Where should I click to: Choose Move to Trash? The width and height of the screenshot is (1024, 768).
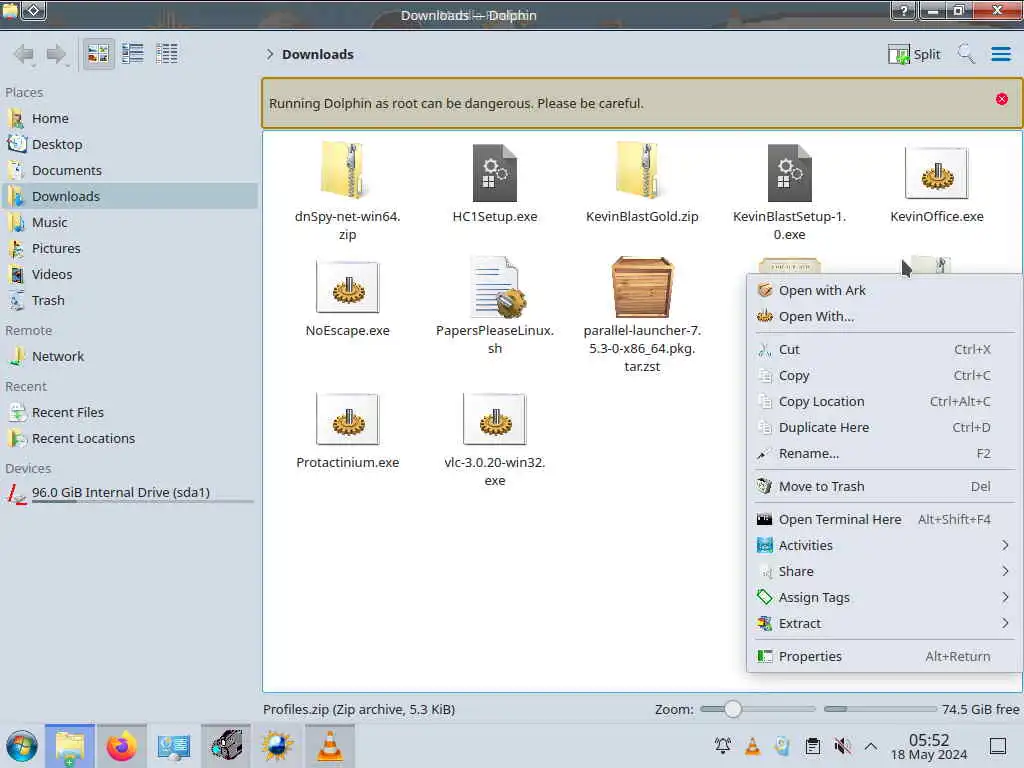[x=884, y=487]
